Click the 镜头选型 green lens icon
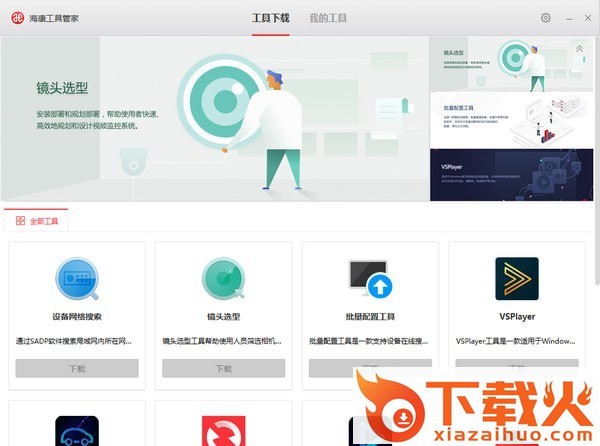This screenshot has width=600, height=446. coord(223,278)
